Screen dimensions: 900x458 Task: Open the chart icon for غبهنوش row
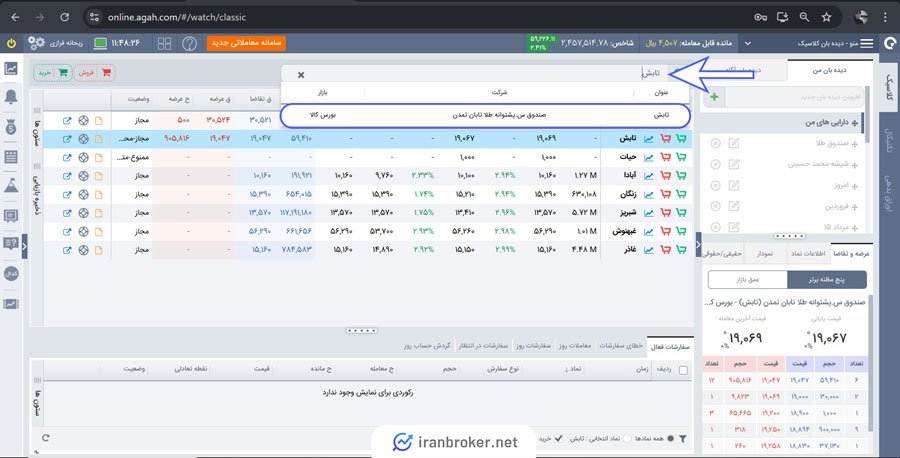pos(649,231)
